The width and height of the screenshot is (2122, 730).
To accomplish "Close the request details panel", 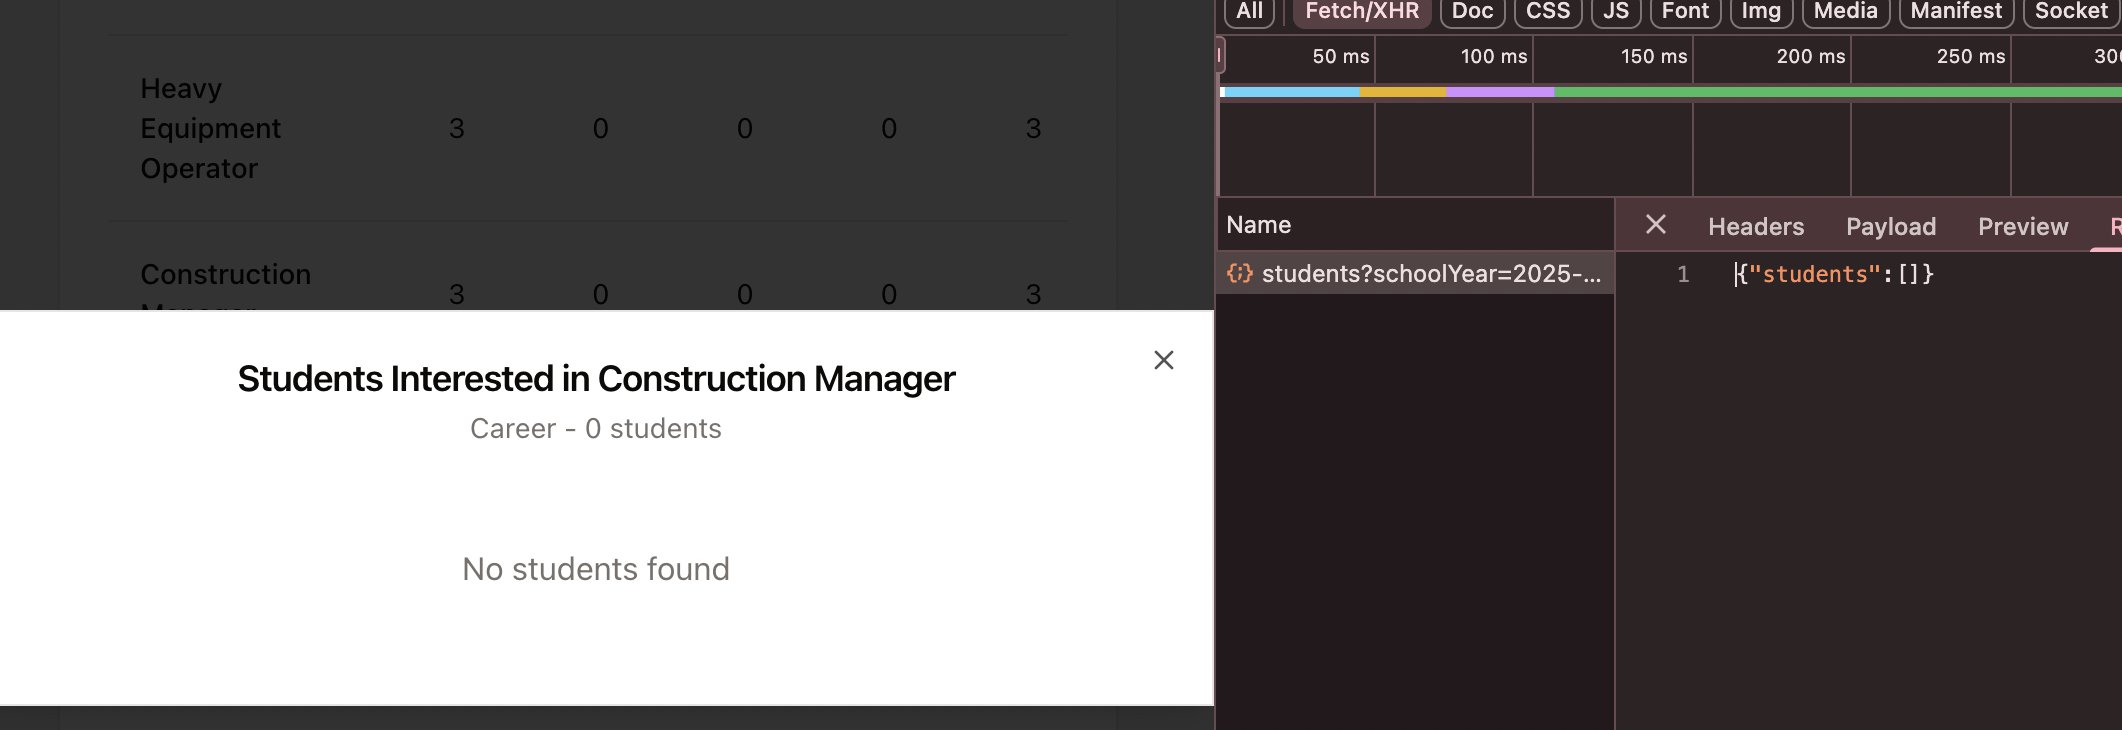I will pyautogui.click(x=1655, y=225).
